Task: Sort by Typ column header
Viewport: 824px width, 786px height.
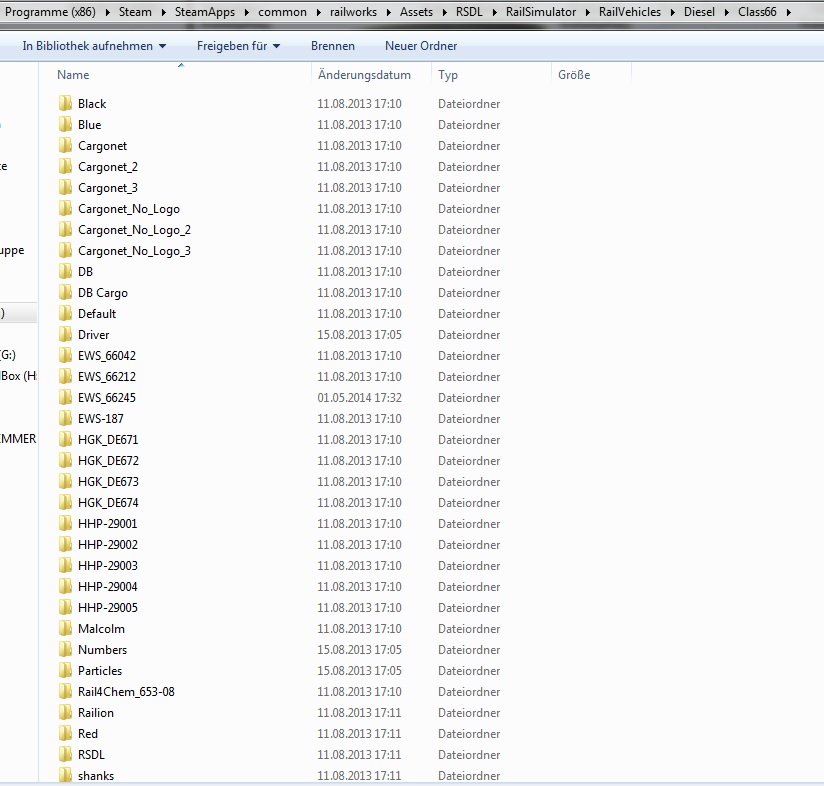Action: (448, 75)
